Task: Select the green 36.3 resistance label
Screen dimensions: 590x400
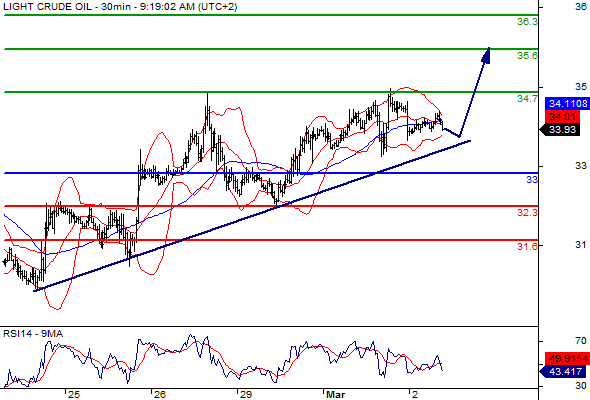Action: click(x=527, y=22)
